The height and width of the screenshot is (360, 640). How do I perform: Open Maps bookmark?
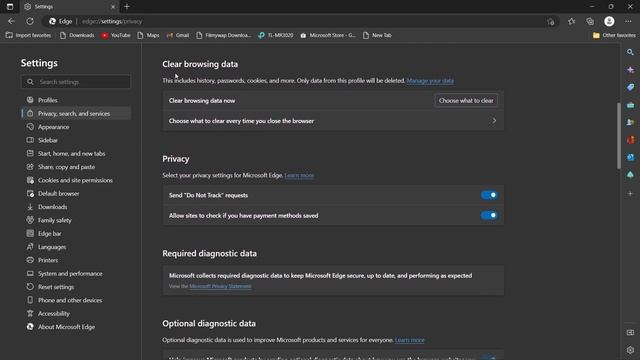tap(148, 36)
